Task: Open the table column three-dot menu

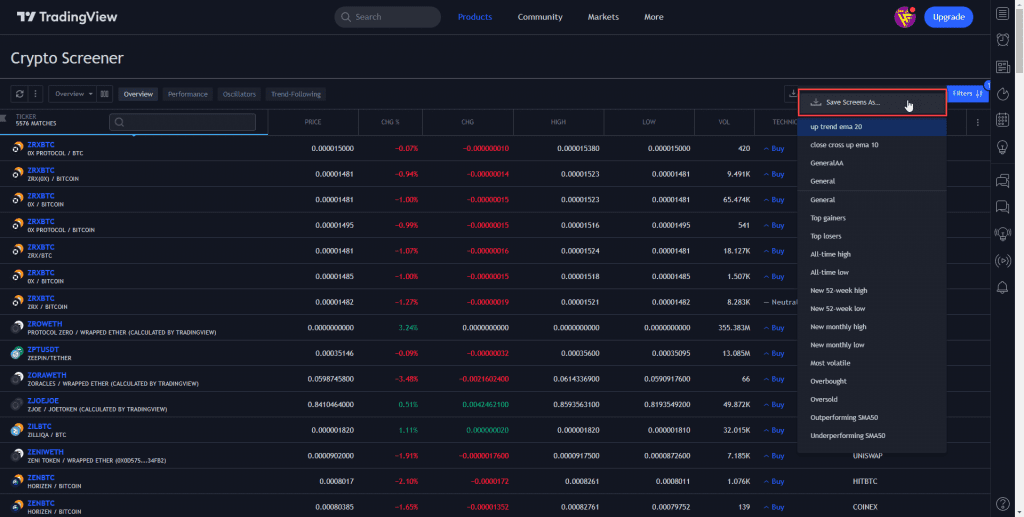Action: point(978,123)
